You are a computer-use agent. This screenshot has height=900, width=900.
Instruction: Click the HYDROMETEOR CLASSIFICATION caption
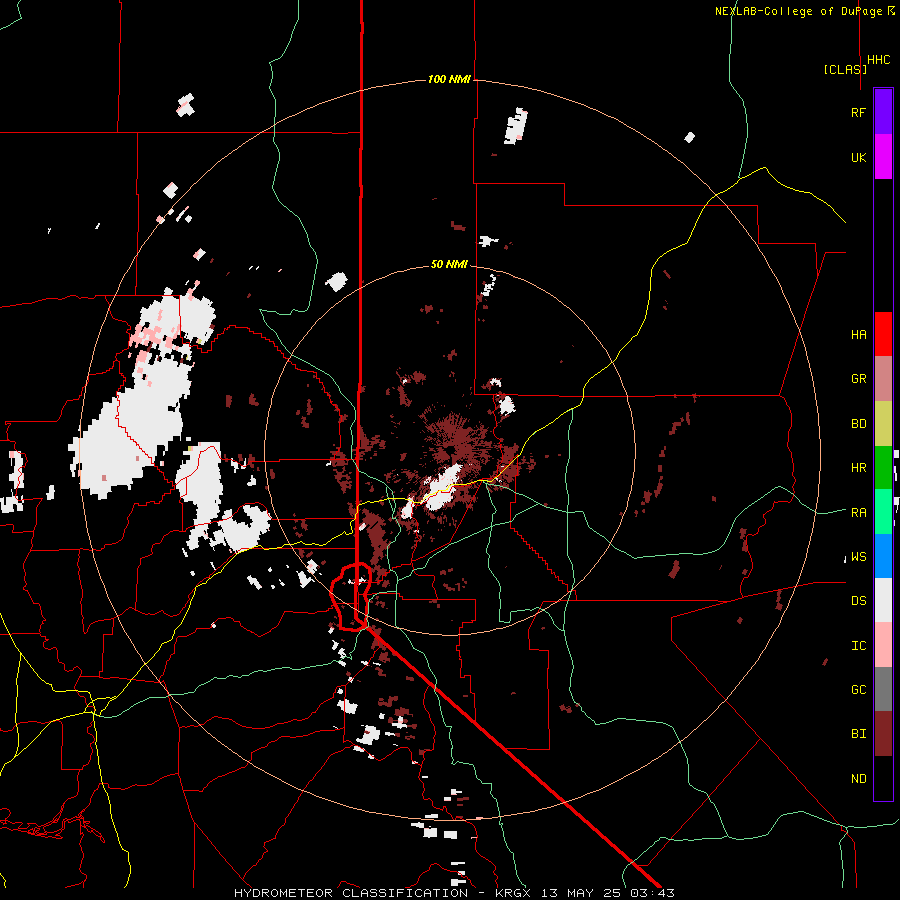coord(351,893)
